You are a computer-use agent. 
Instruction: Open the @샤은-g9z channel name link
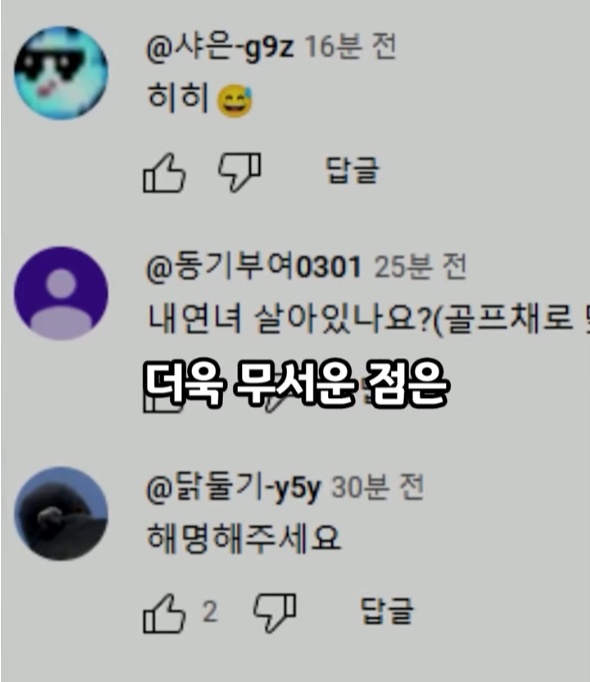(220, 47)
